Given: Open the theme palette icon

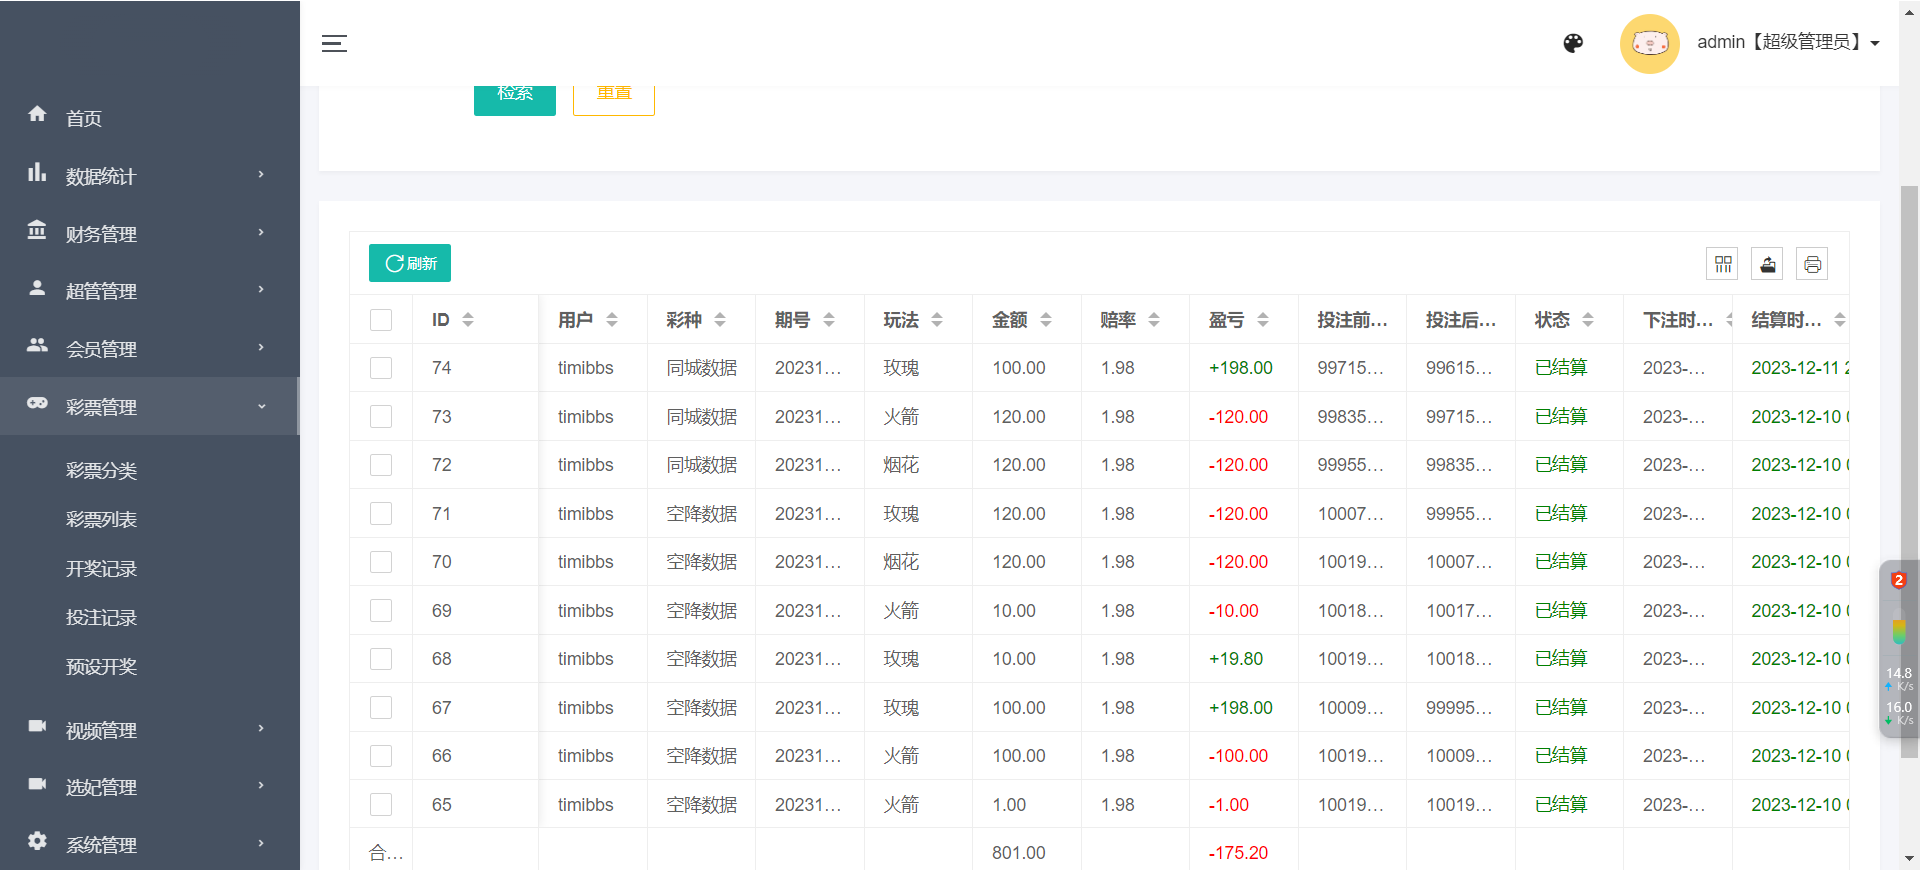Looking at the screenshot, I should pos(1573,43).
